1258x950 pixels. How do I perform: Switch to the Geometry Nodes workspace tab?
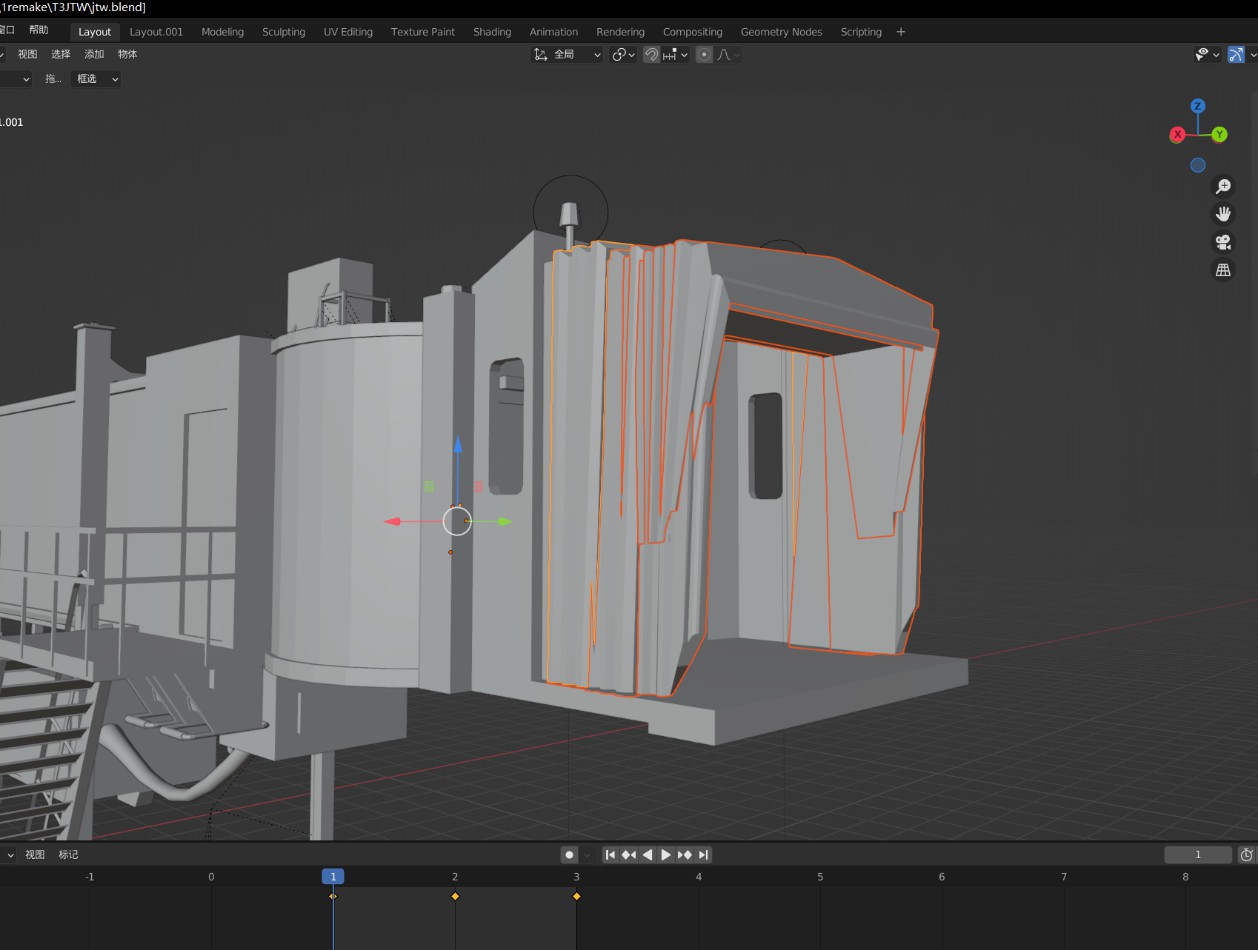(x=781, y=32)
